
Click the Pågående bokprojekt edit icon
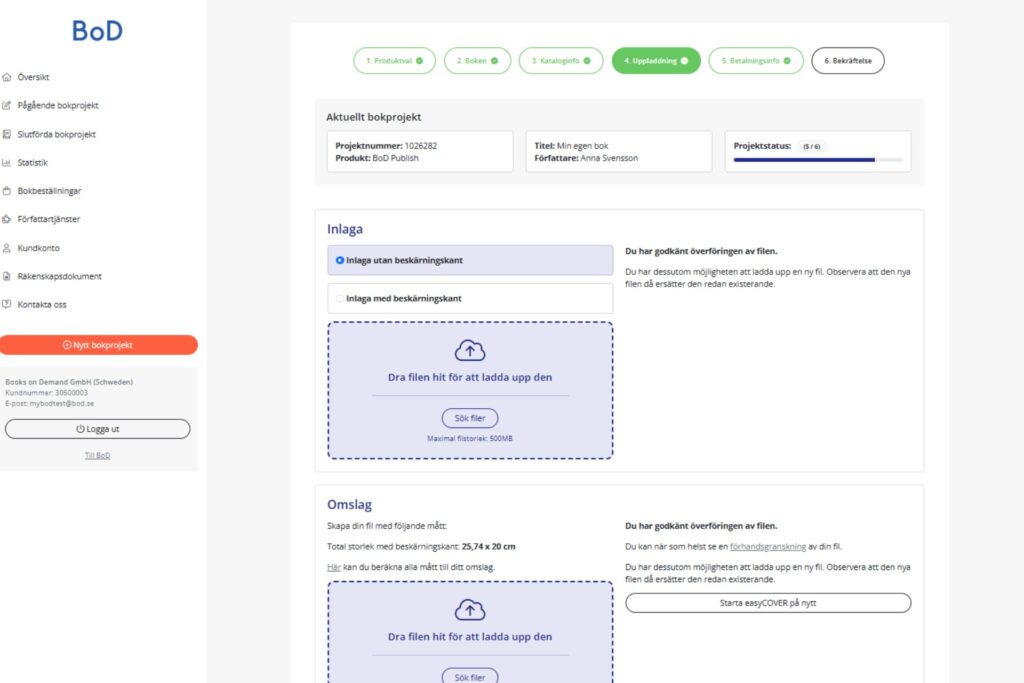(x=7, y=105)
